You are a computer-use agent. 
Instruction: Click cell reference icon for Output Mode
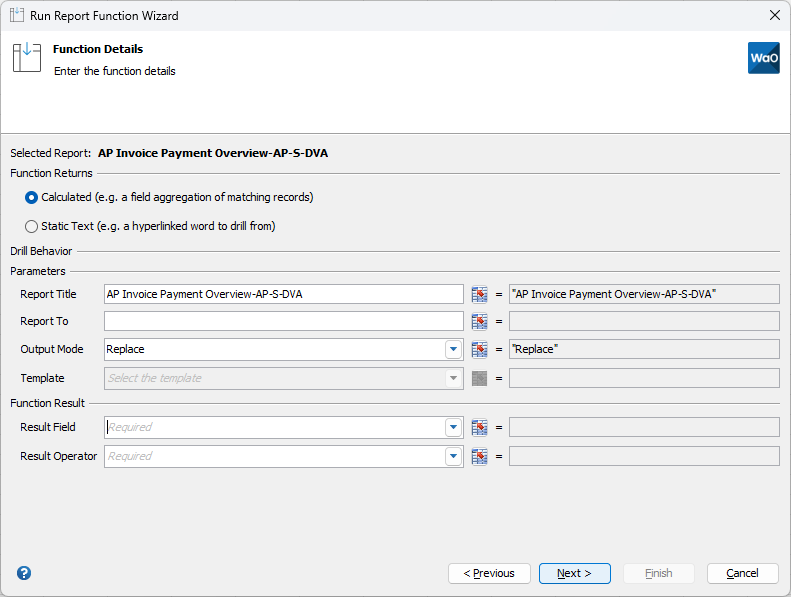click(479, 349)
